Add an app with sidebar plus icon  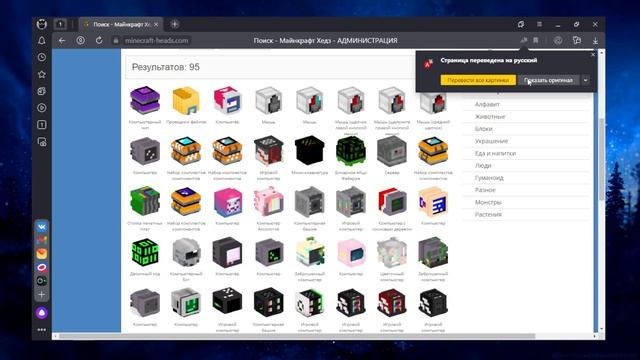(x=42, y=294)
